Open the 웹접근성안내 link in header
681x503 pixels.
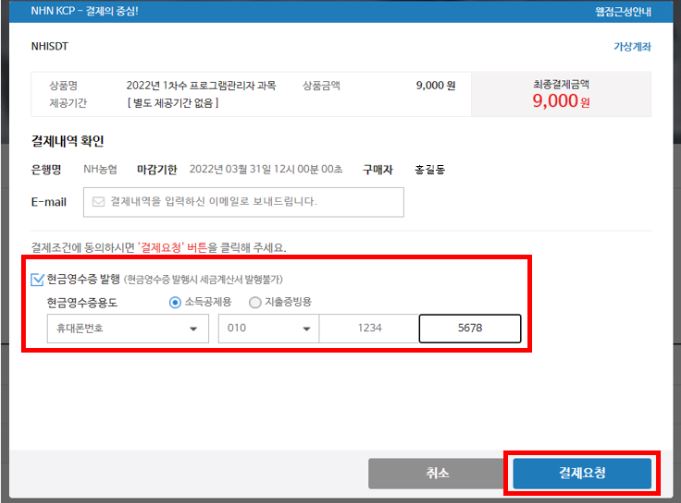[x=623, y=12]
